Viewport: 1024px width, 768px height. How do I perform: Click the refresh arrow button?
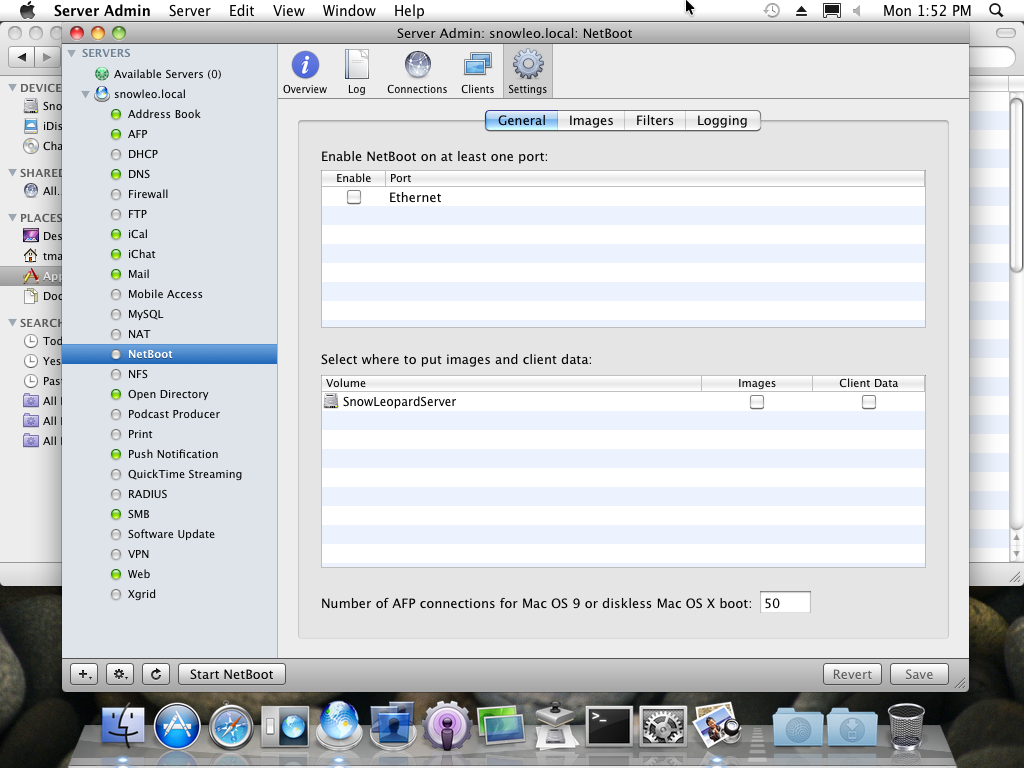[x=156, y=674]
